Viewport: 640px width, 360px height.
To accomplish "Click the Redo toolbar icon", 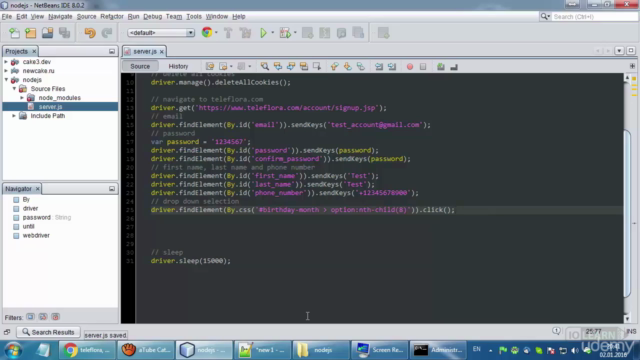I will [107, 33].
